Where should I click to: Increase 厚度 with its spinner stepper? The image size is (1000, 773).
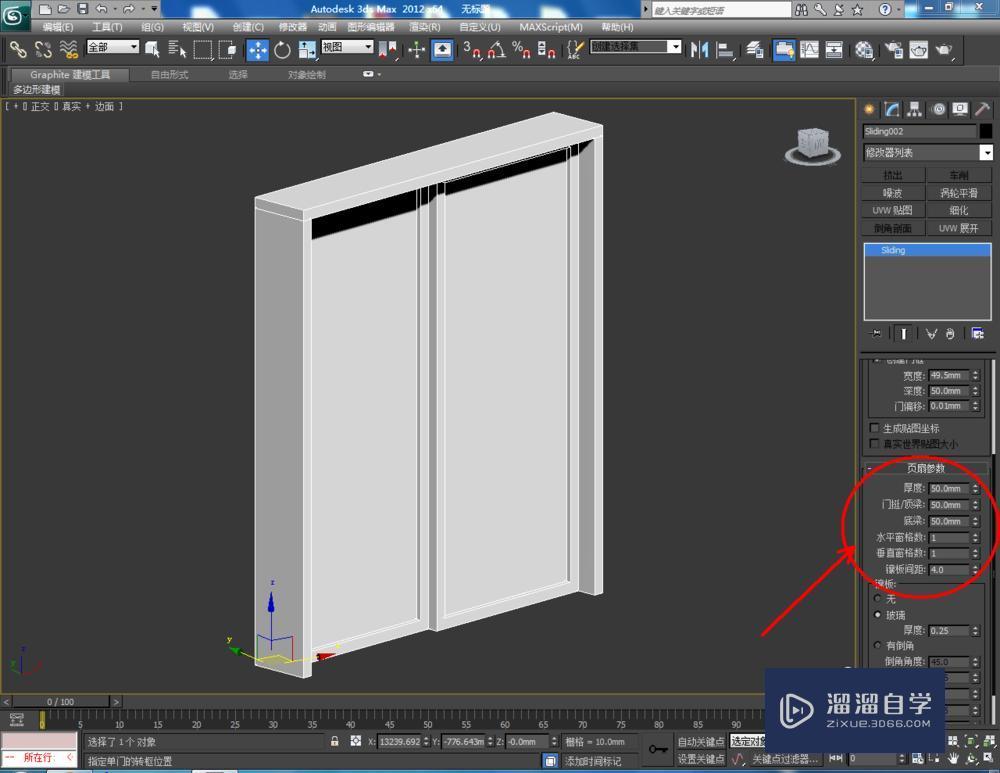pos(976,484)
